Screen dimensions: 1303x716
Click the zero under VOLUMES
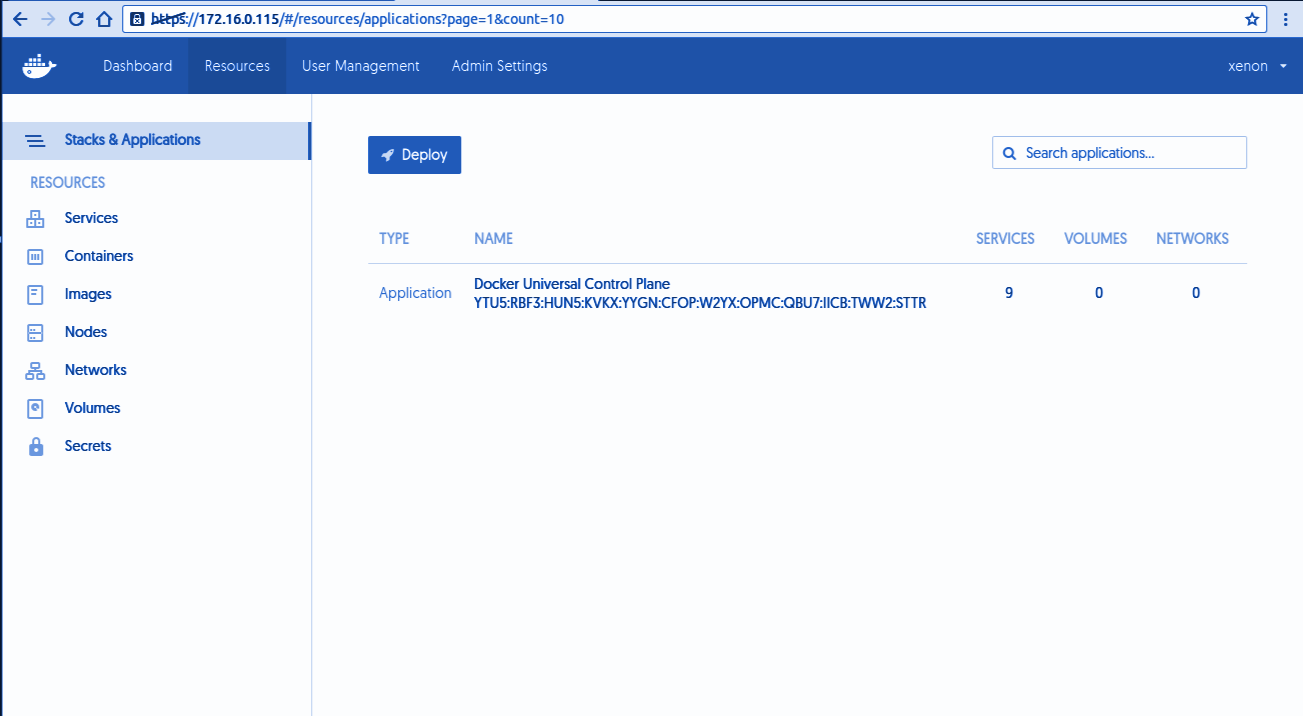1099,293
